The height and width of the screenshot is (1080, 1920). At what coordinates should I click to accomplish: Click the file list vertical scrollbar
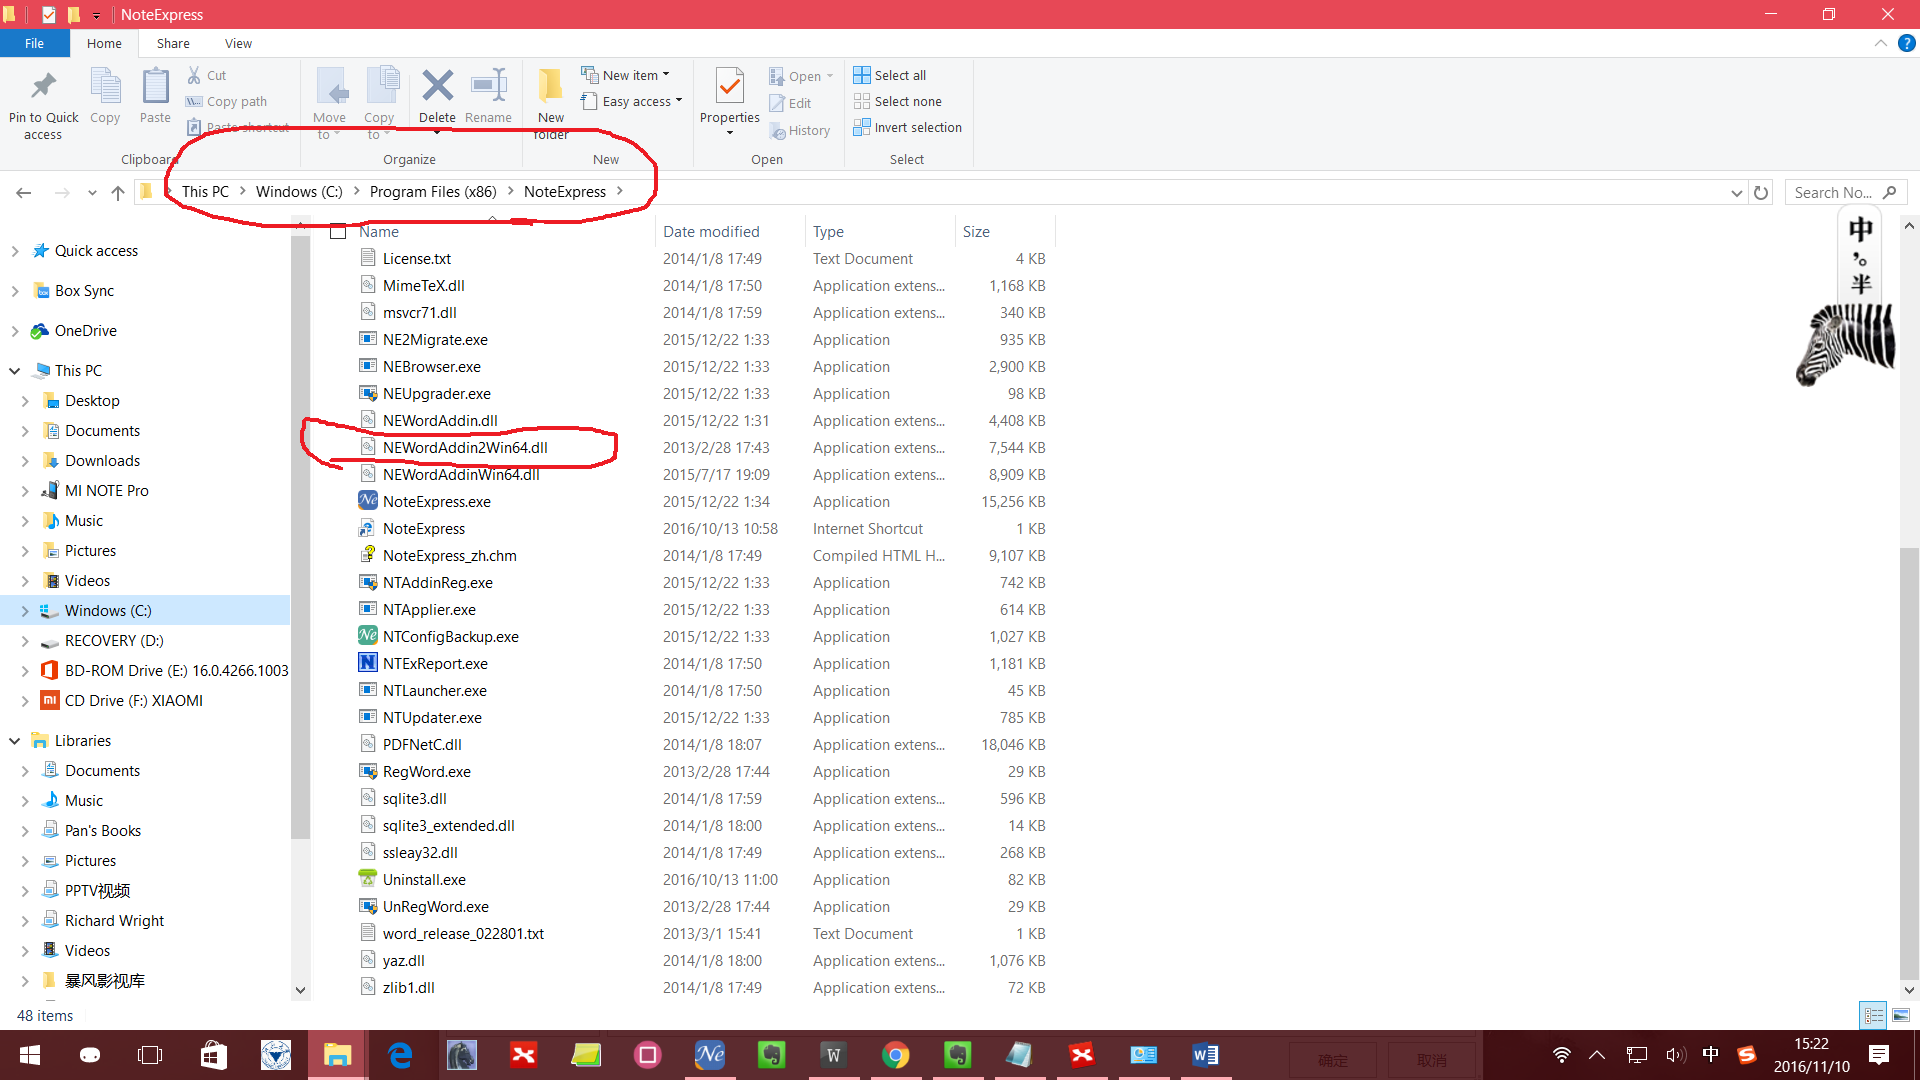[x=1909, y=765]
